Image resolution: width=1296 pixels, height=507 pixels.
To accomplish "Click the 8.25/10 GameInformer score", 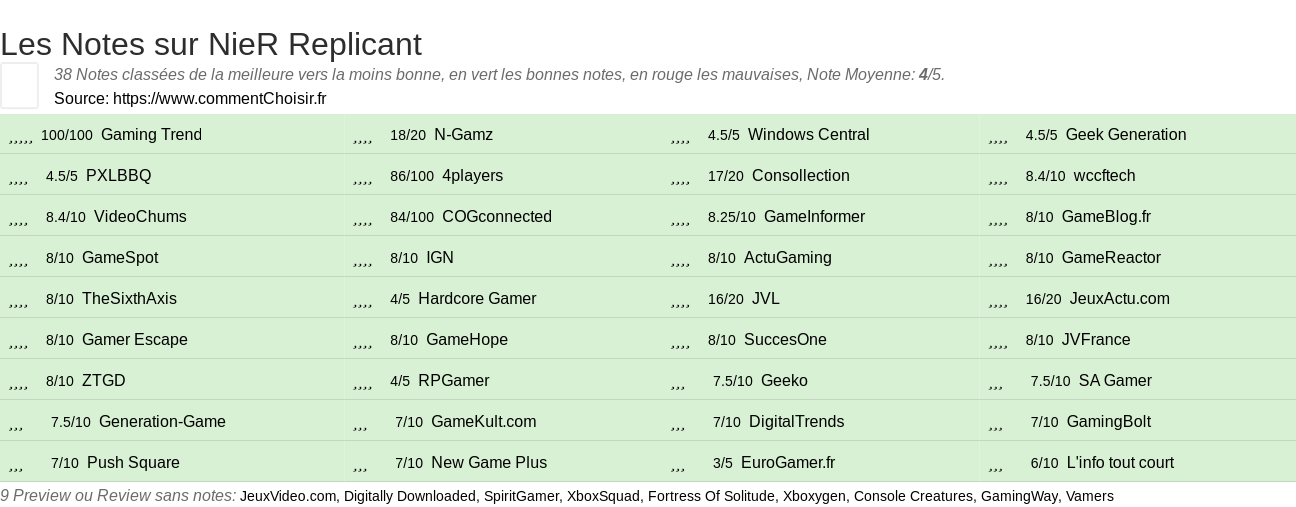I will click(732, 217).
